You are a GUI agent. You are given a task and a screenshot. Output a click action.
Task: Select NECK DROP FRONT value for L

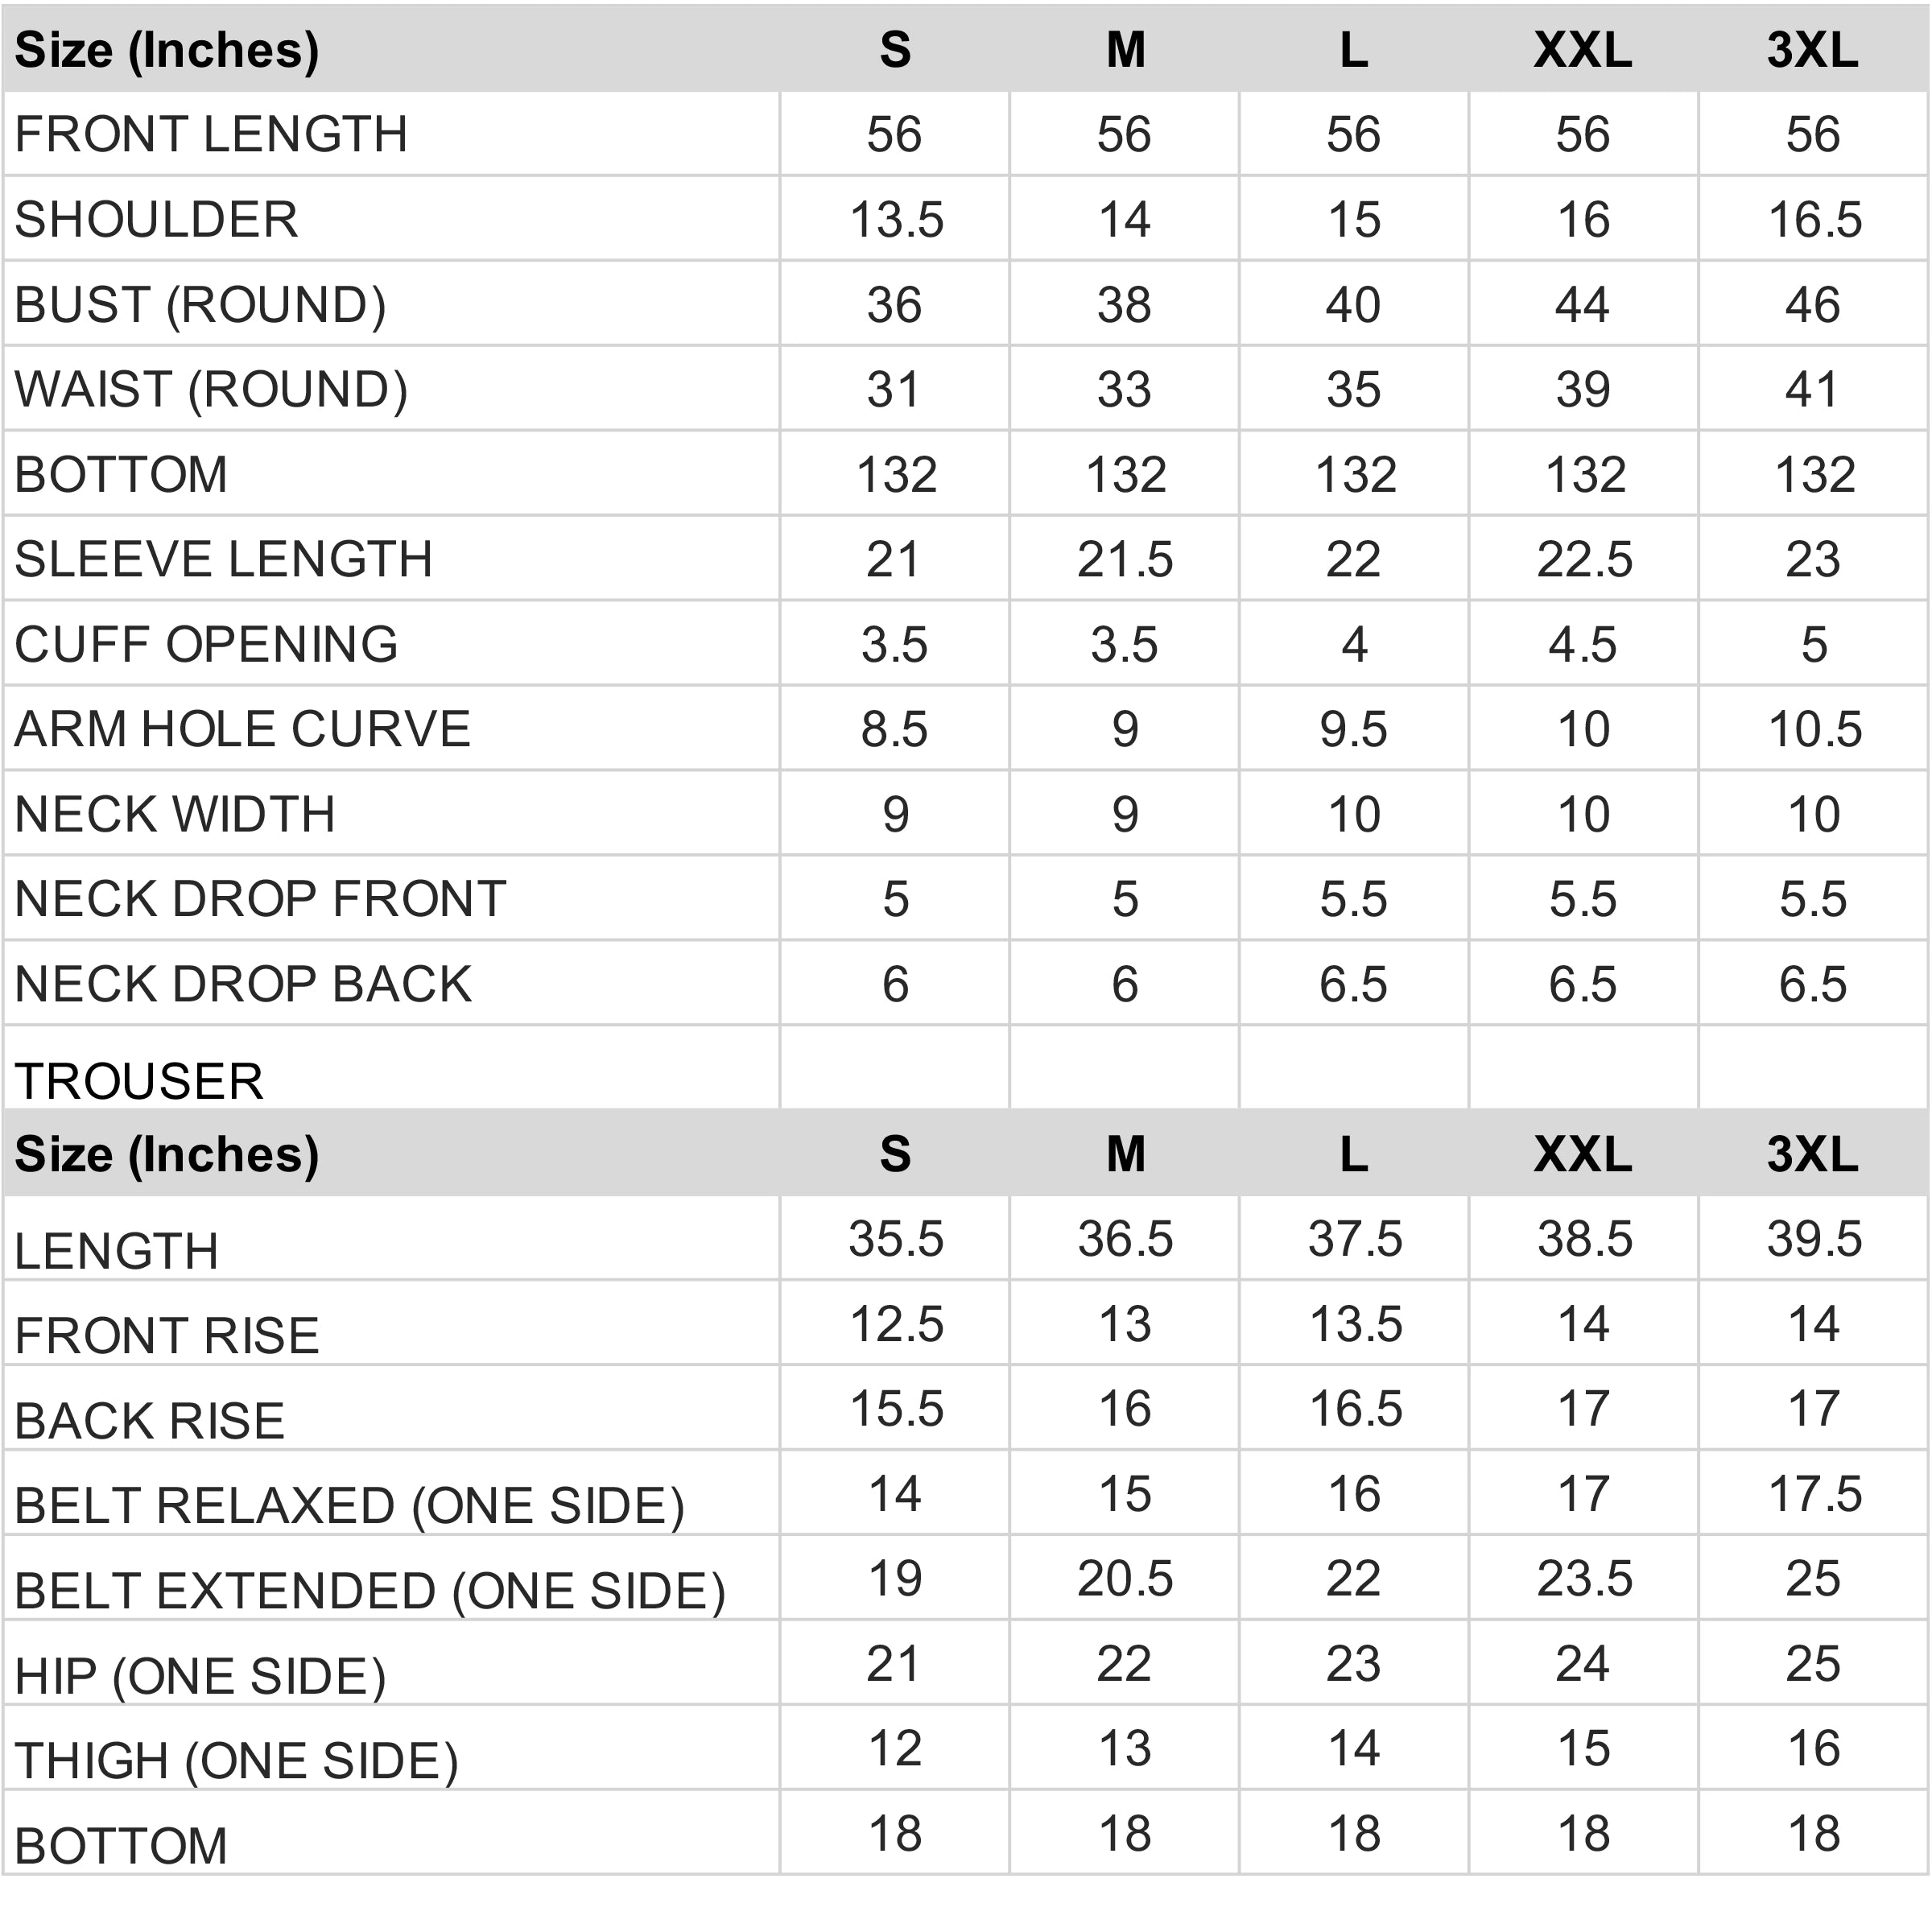1353,899
